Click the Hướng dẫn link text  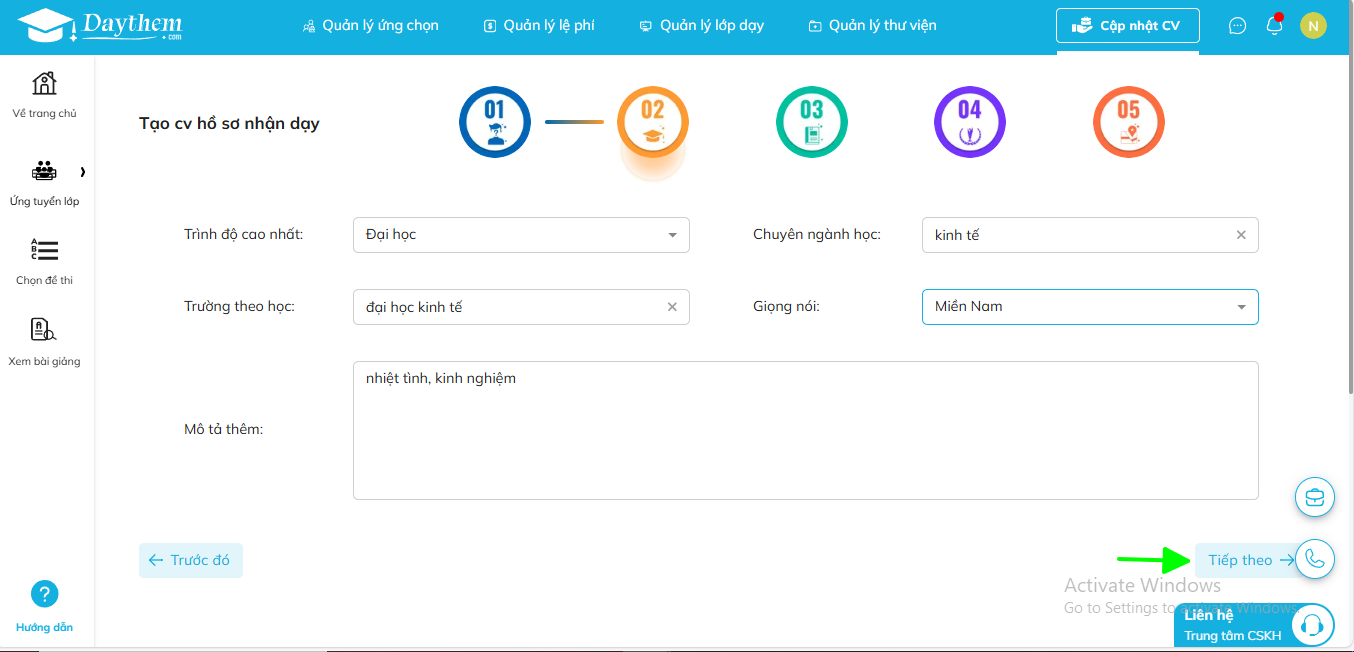44,628
